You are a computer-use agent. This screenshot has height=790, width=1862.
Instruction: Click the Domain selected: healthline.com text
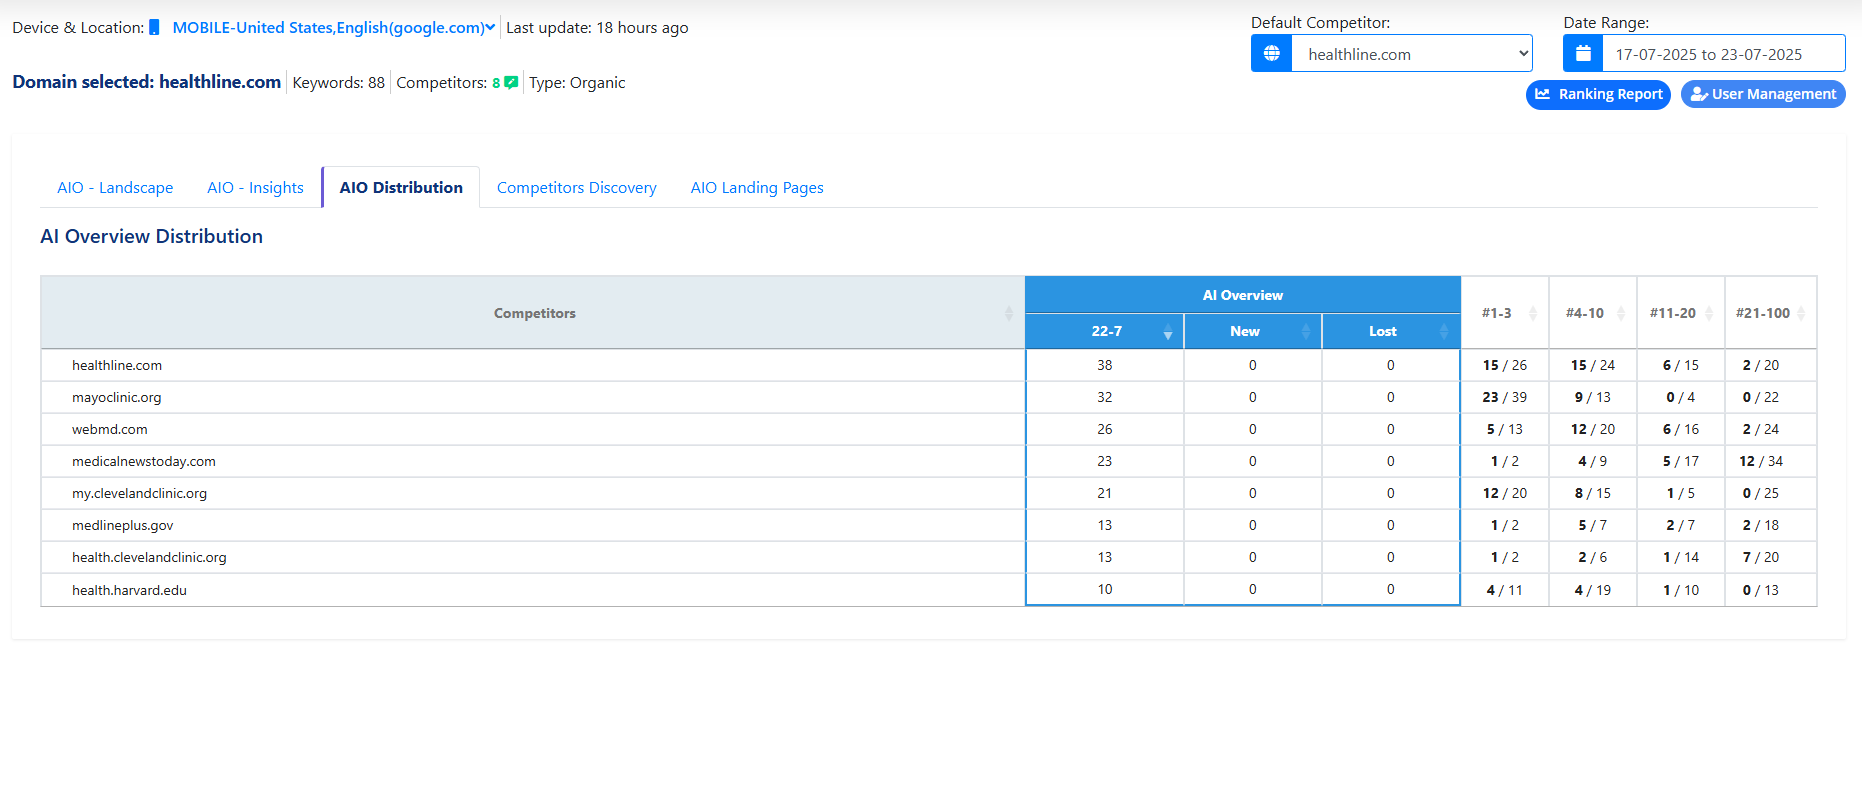point(146,82)
